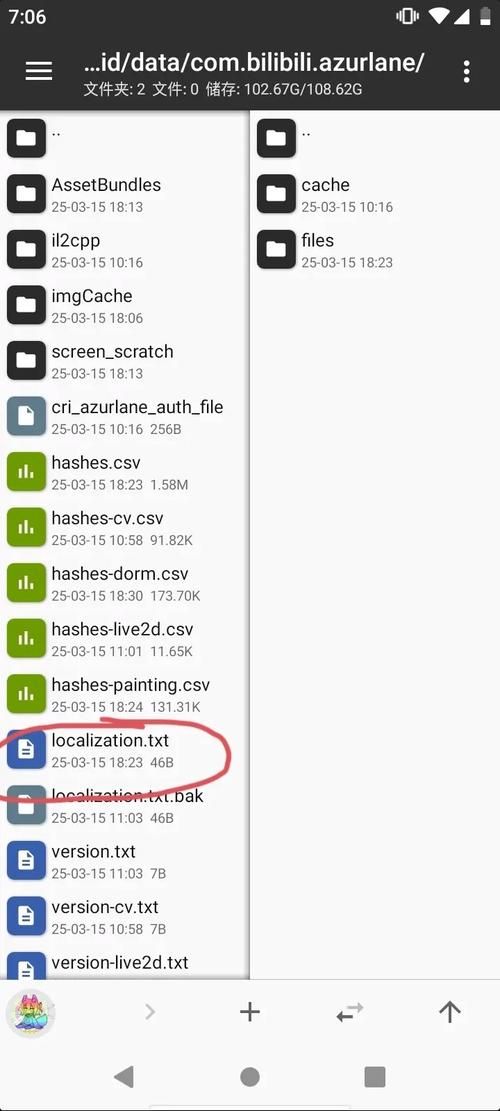Go to parent folder in right pane
Screen dimensions: 500x1111
click(375, 138)
